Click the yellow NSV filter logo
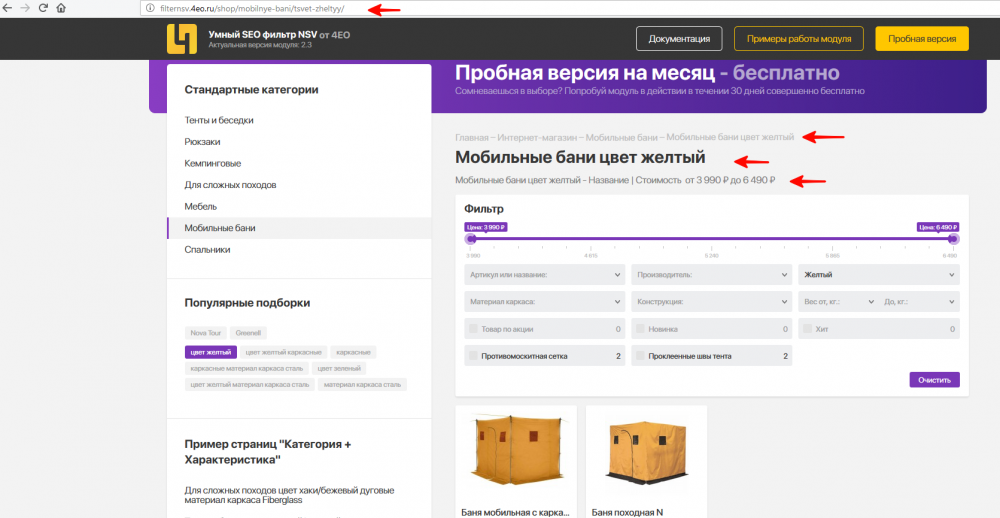Screen dimensions: 1000x518 [182, 38]
